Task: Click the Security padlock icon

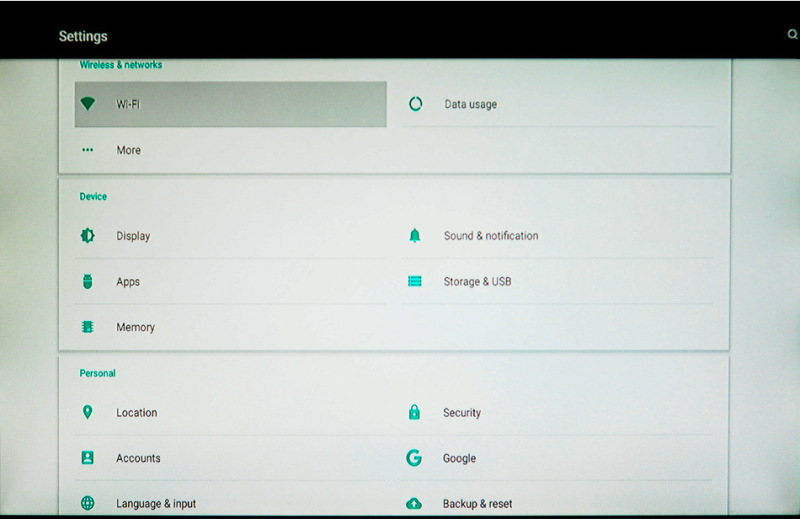Action: pos(414,412)
